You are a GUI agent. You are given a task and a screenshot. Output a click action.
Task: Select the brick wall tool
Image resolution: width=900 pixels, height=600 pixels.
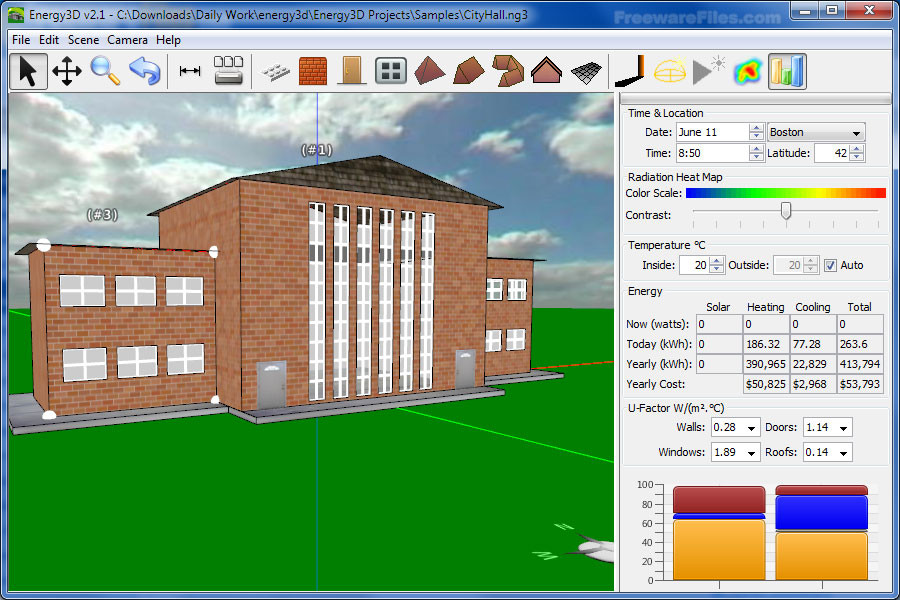point(313,72)
